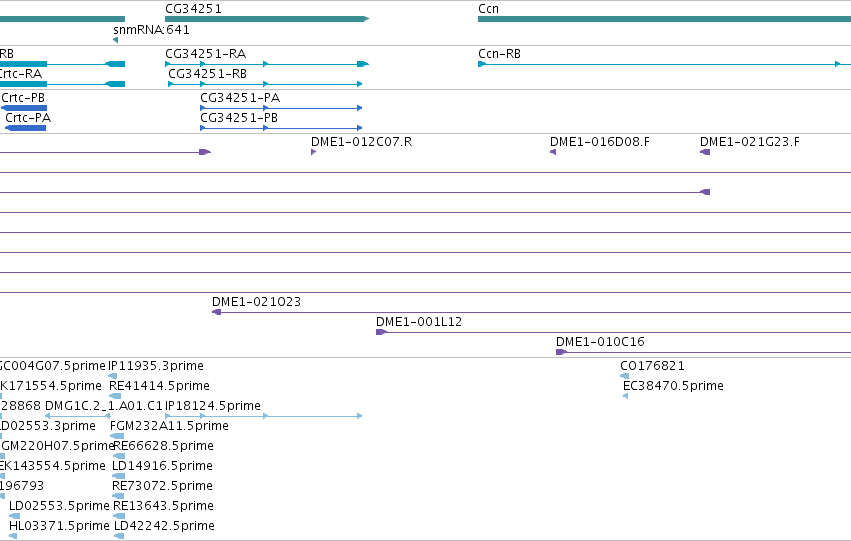851x541 pixels.
Task: Click the CG34251-PA protein feature
Action: coord(281,108)
